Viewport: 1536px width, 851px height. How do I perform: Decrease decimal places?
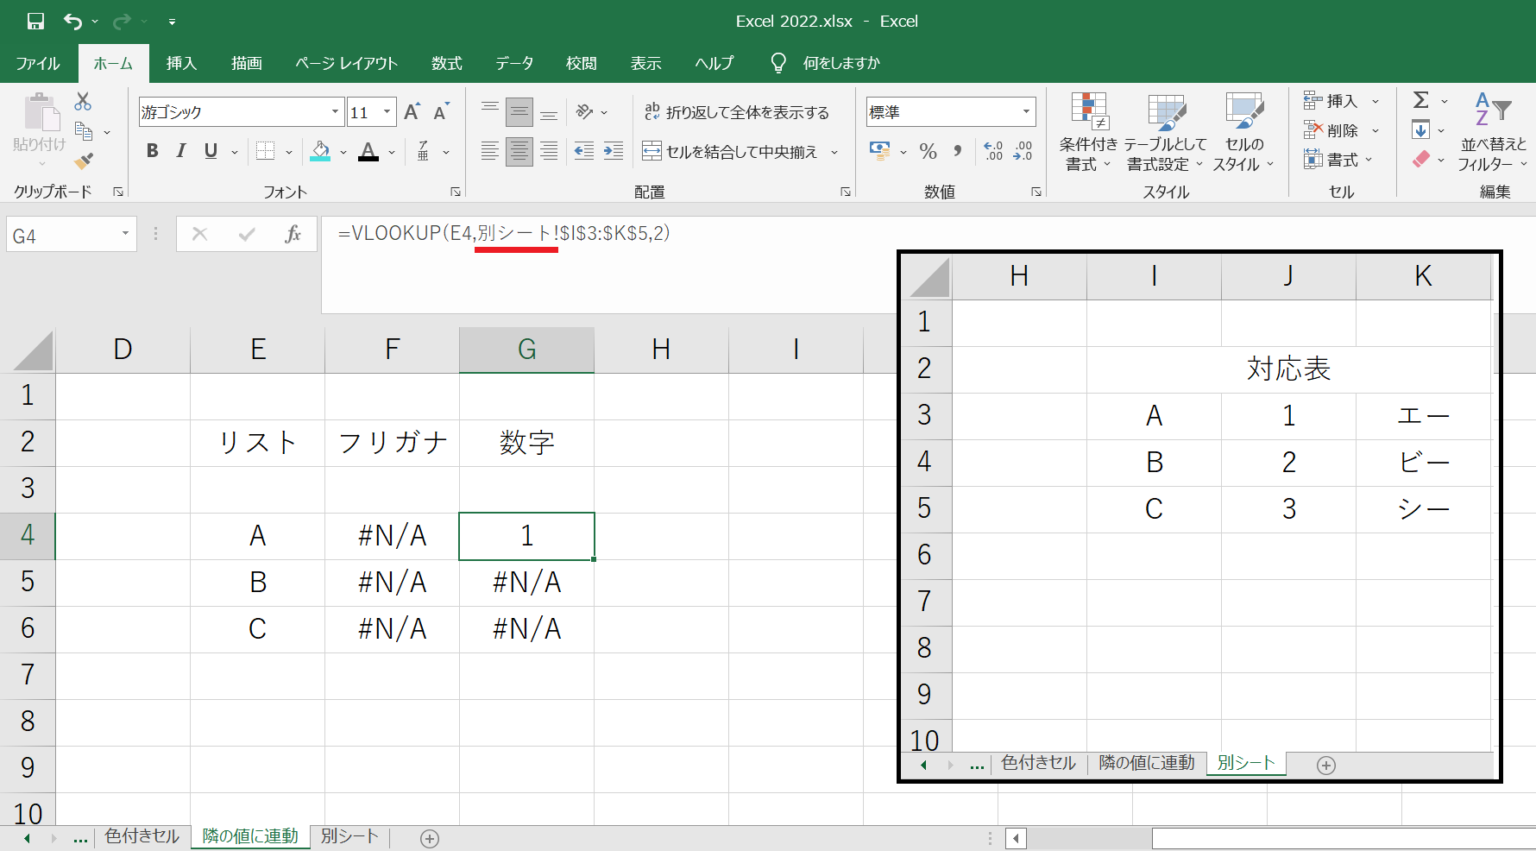[1023, 151]
